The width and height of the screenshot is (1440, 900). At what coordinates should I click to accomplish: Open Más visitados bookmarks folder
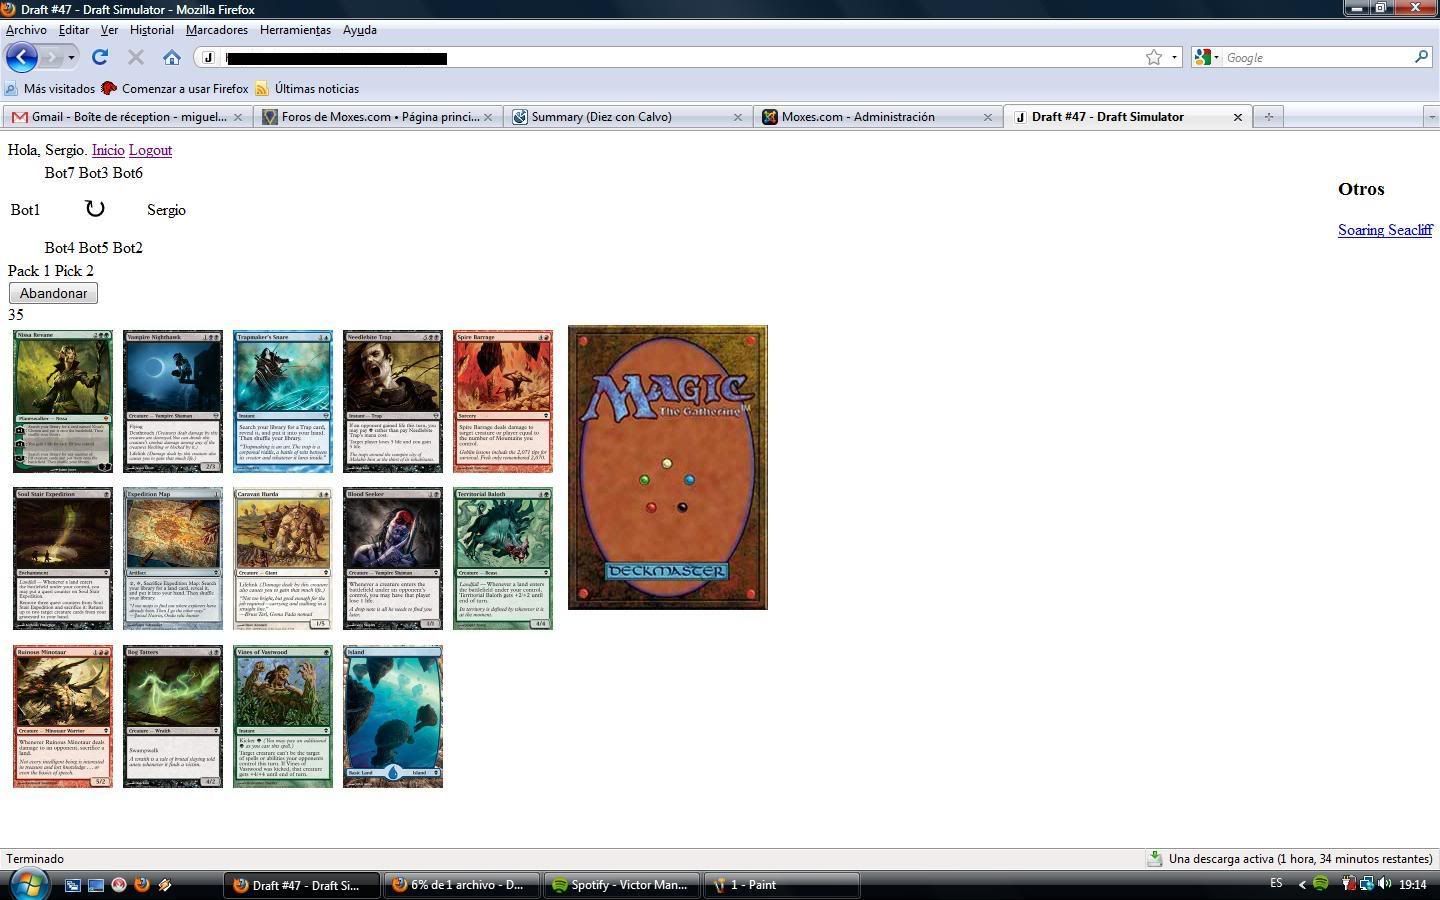pos(50,88)
